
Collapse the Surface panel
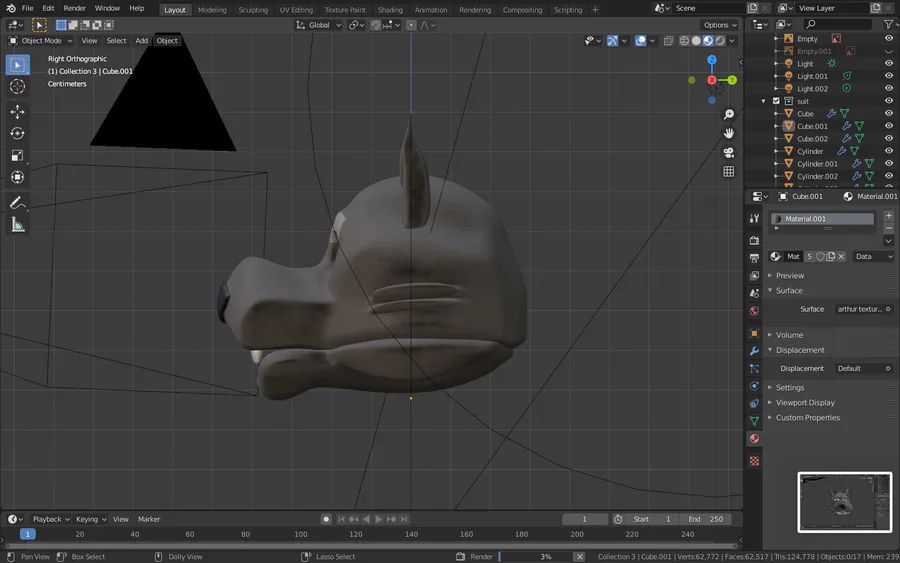coord(789,290)
